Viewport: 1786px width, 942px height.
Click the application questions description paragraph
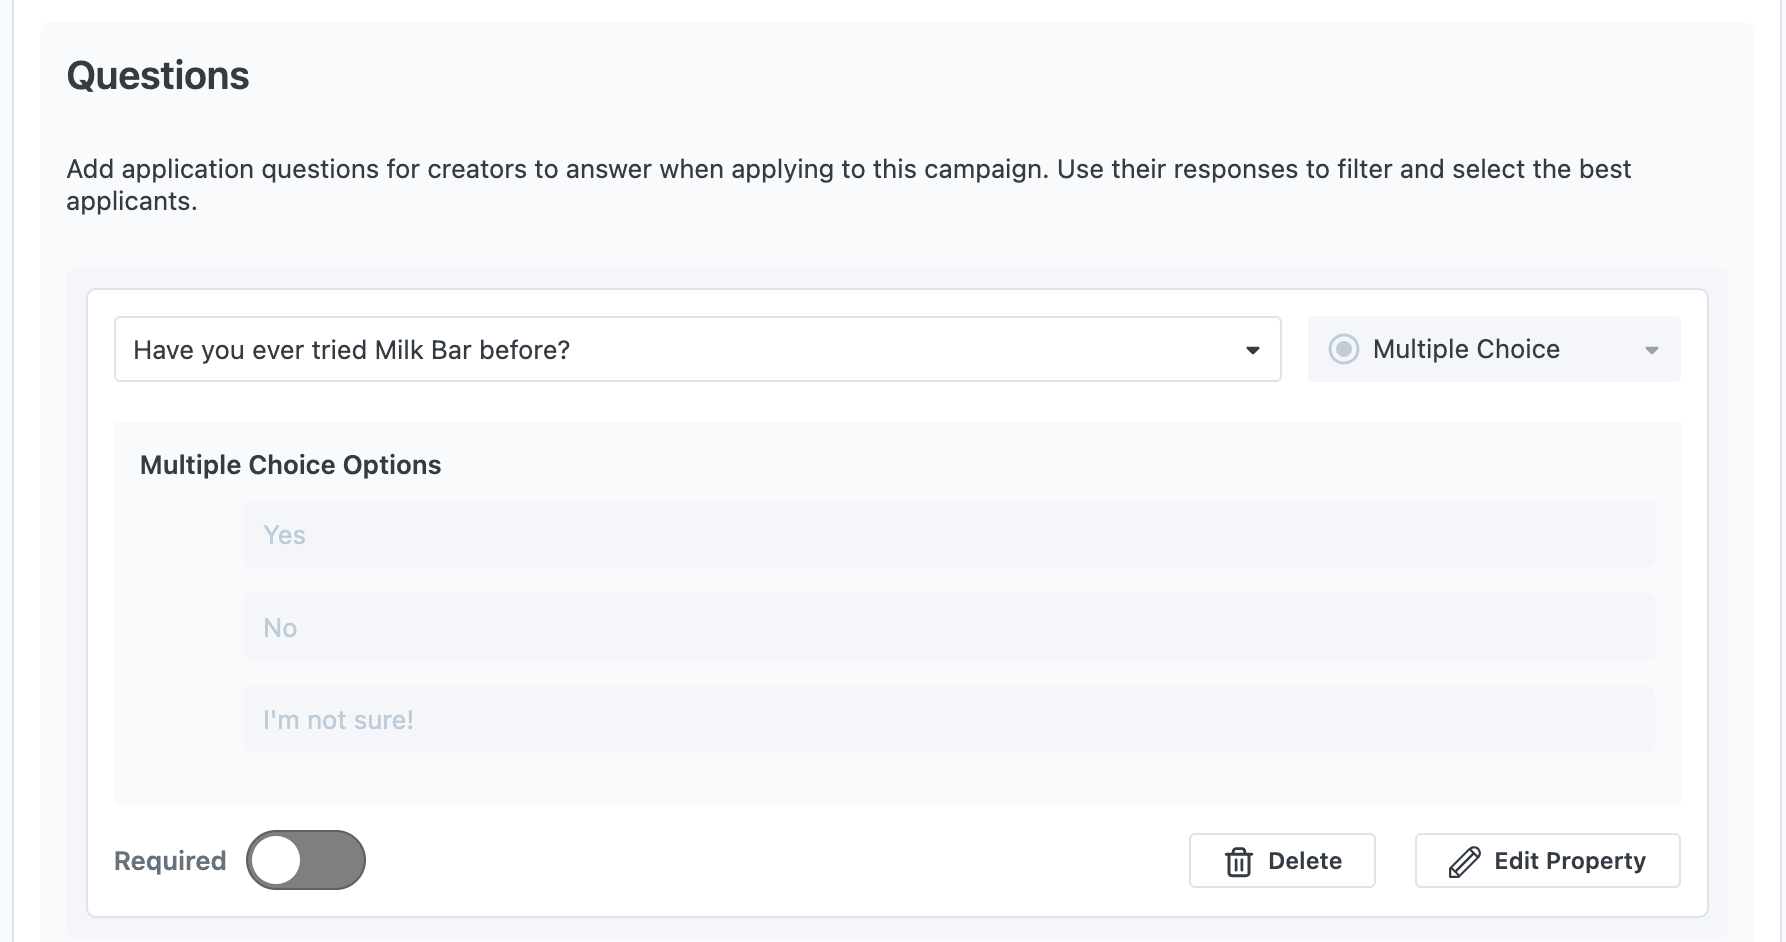tap(848, 185)
